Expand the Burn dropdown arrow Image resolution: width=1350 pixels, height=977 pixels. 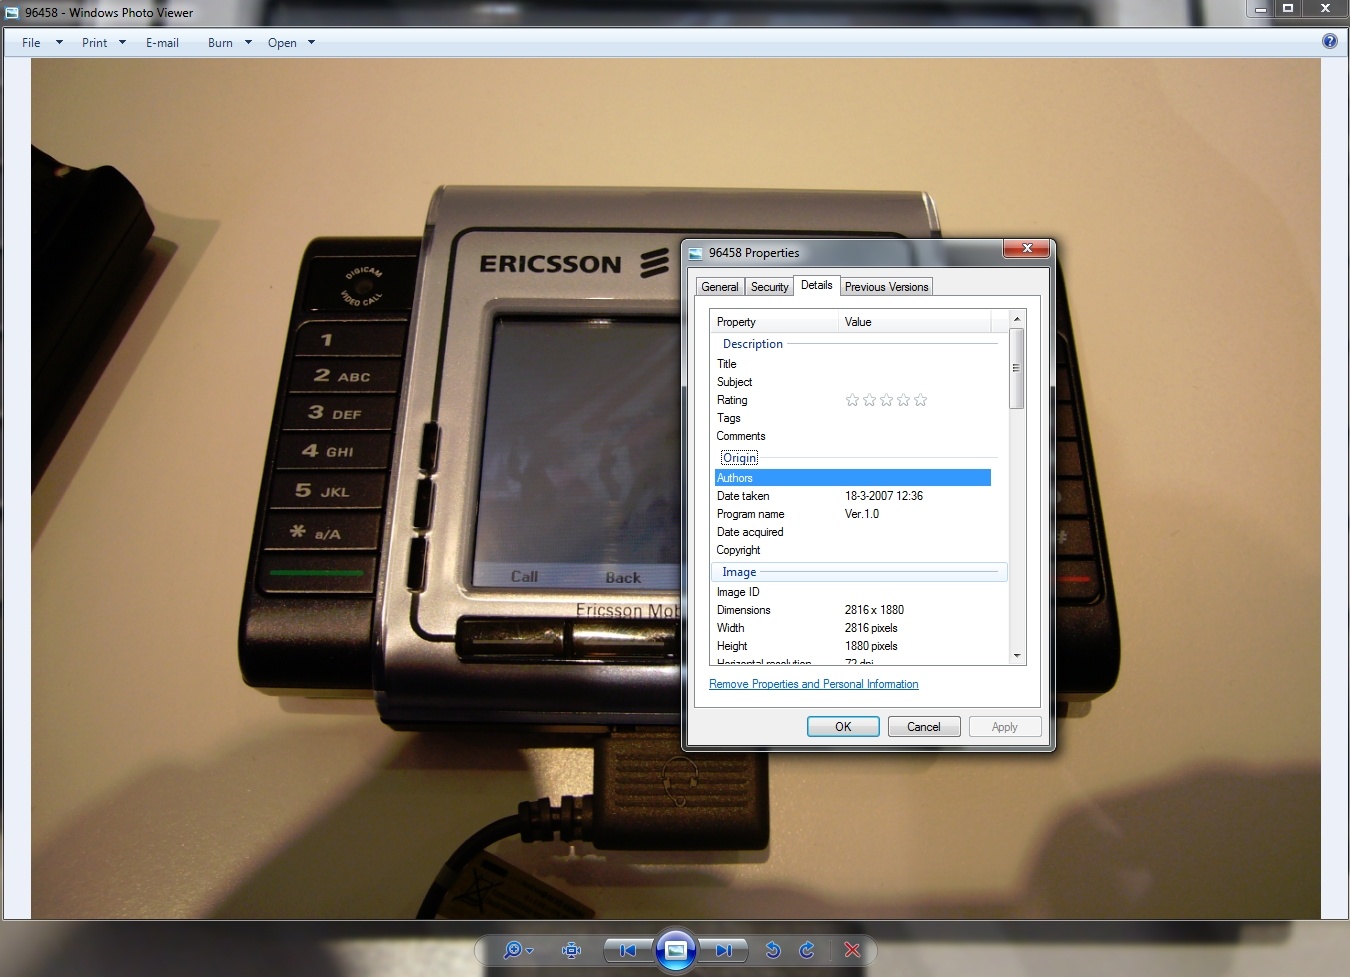tap(248, 43)
